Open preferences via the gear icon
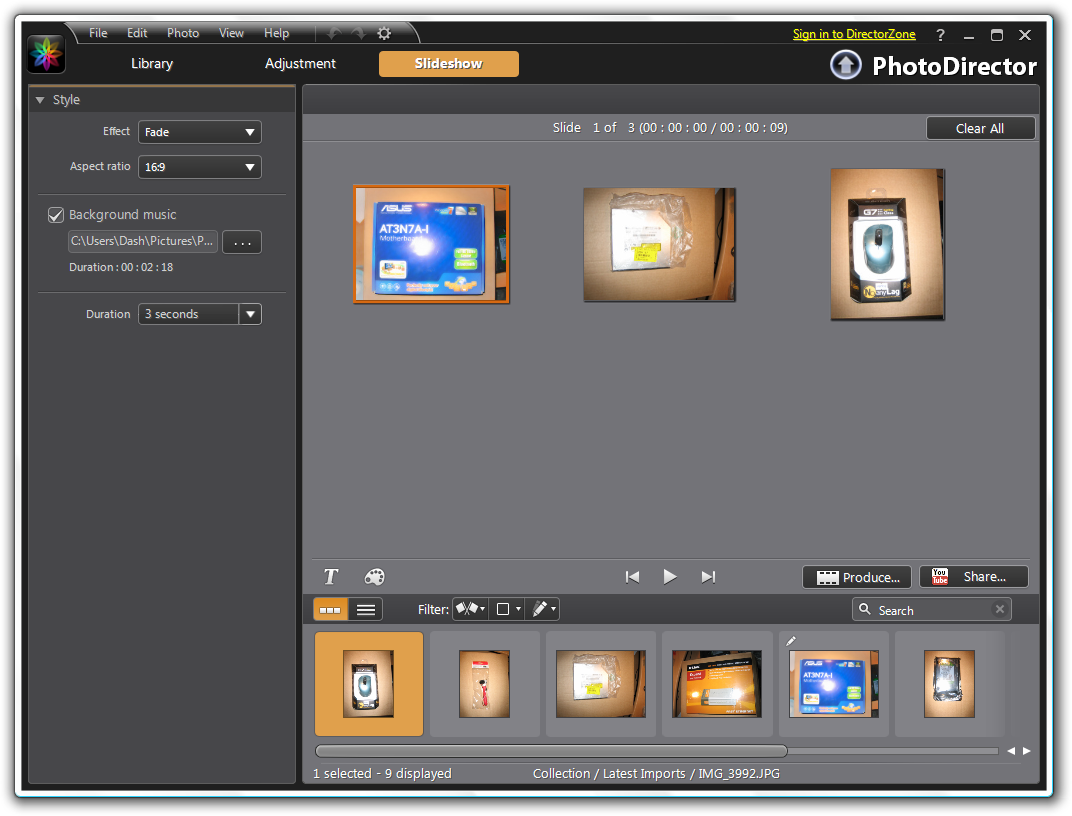 coord(384,33)
